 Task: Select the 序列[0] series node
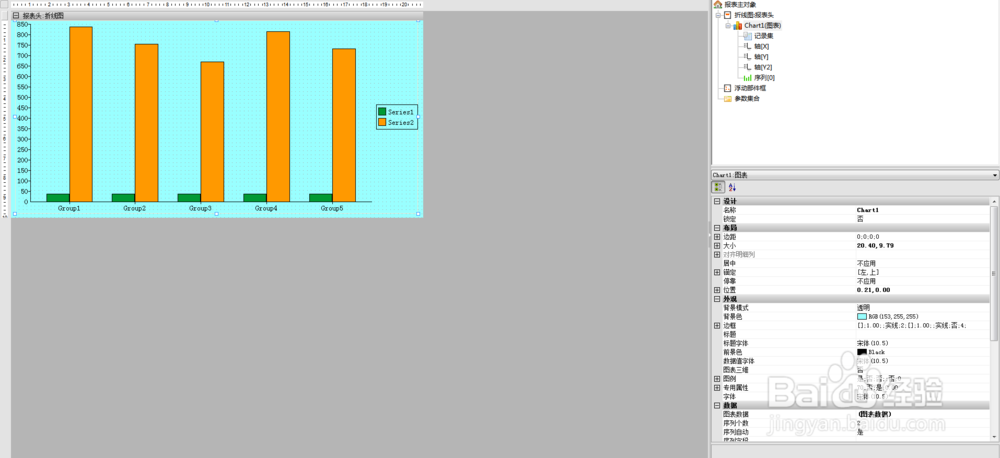point(765,77)
